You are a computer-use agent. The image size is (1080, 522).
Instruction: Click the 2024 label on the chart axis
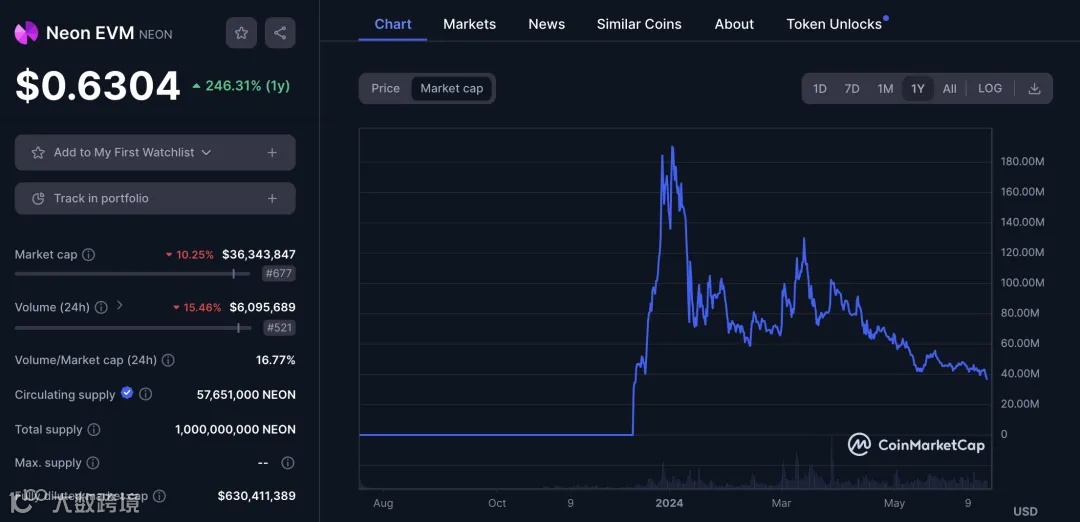(669, 503)
